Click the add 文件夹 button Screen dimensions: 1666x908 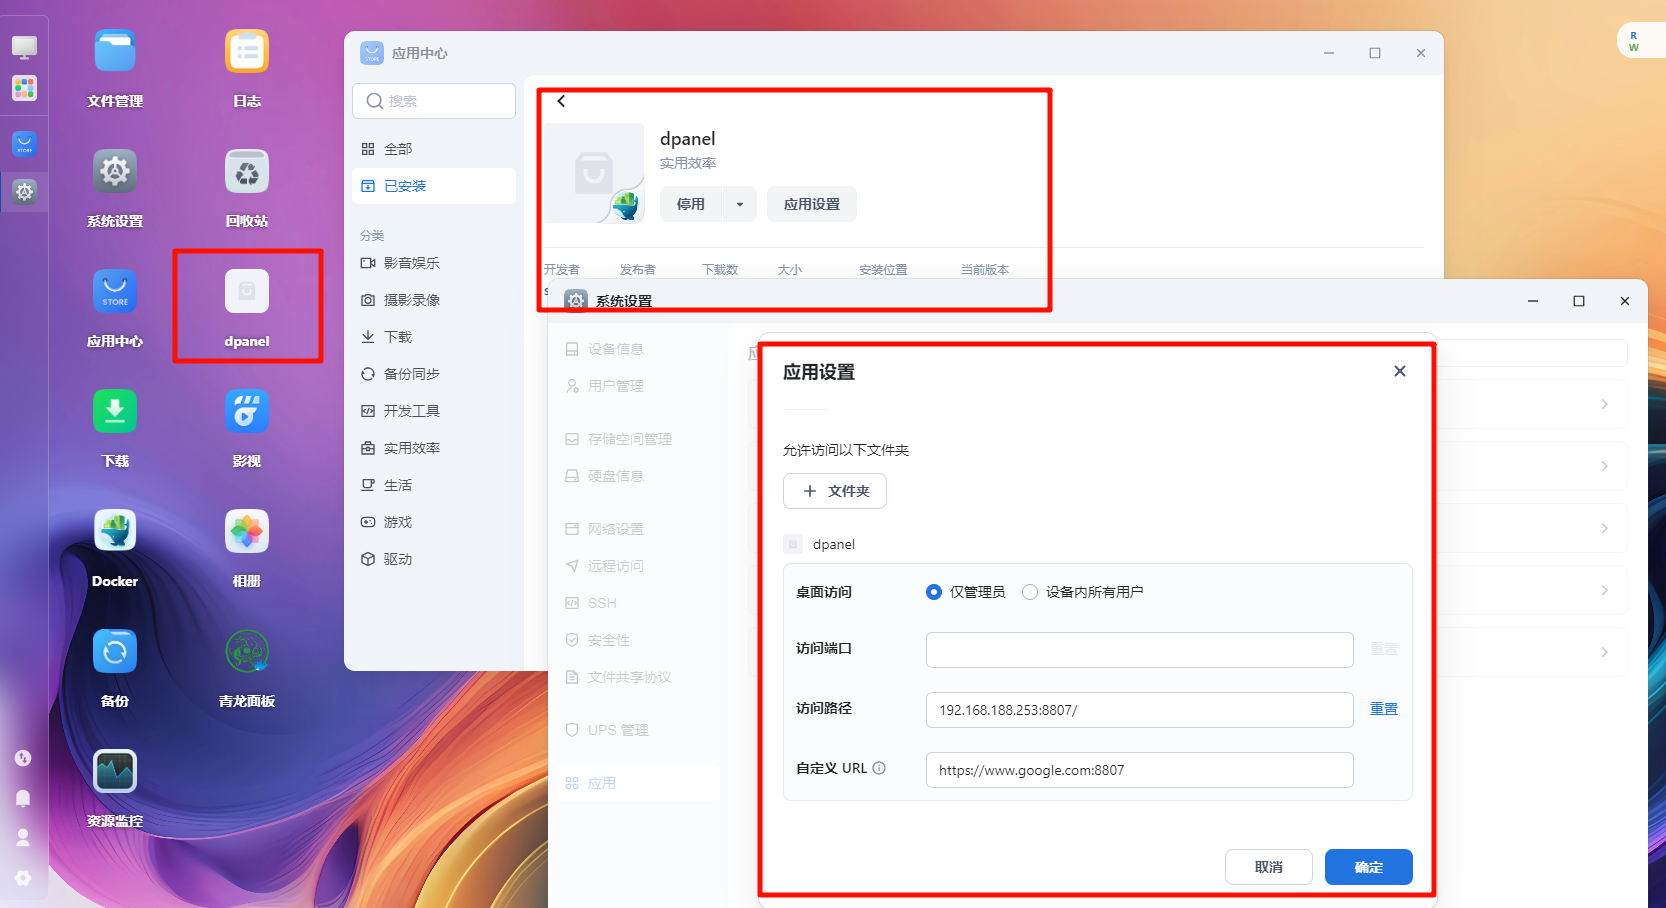[835, 491]
